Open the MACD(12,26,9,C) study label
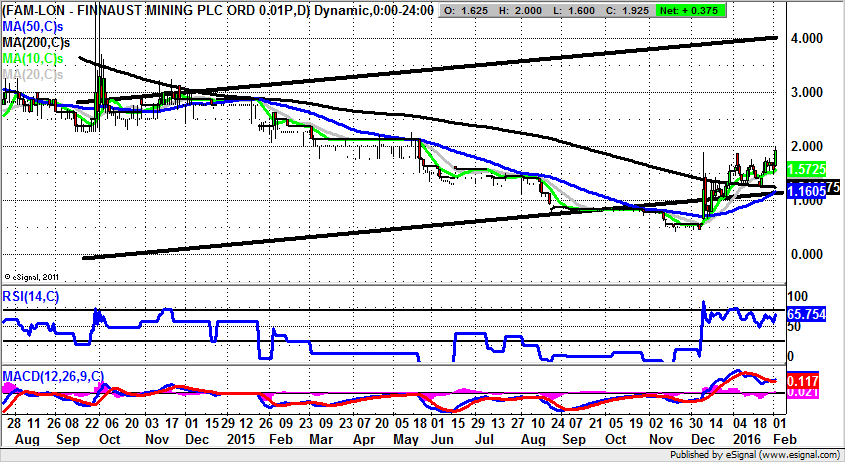The height and width of the screenshot is (462, 845). click(x=52, y=376)
